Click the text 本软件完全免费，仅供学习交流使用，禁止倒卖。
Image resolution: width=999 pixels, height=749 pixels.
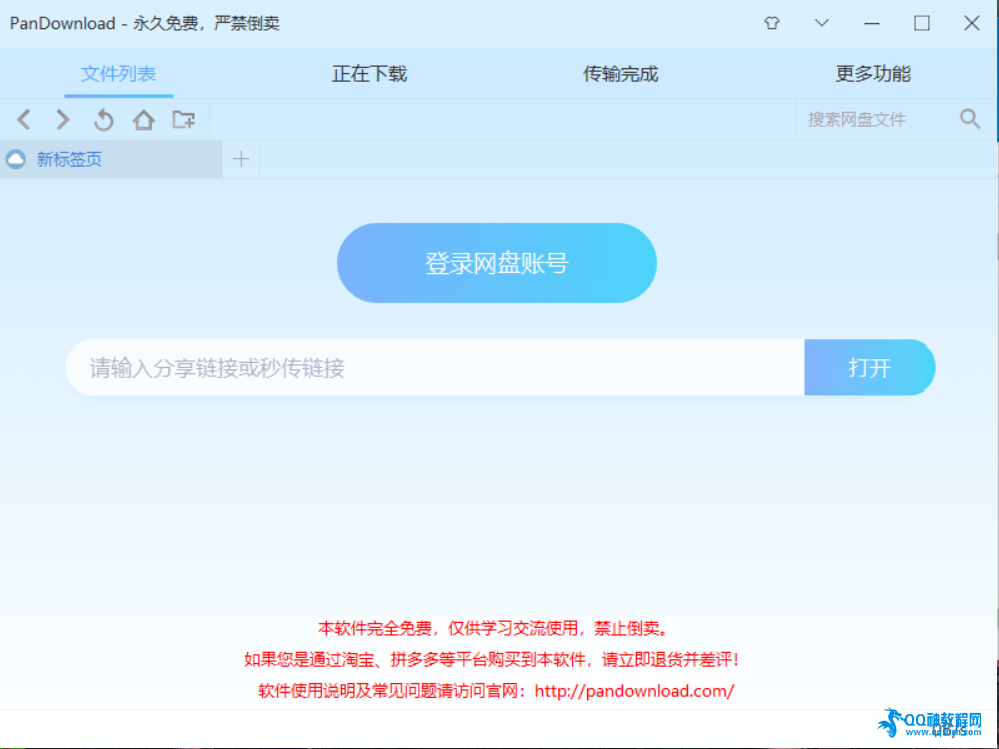[494, 629]
